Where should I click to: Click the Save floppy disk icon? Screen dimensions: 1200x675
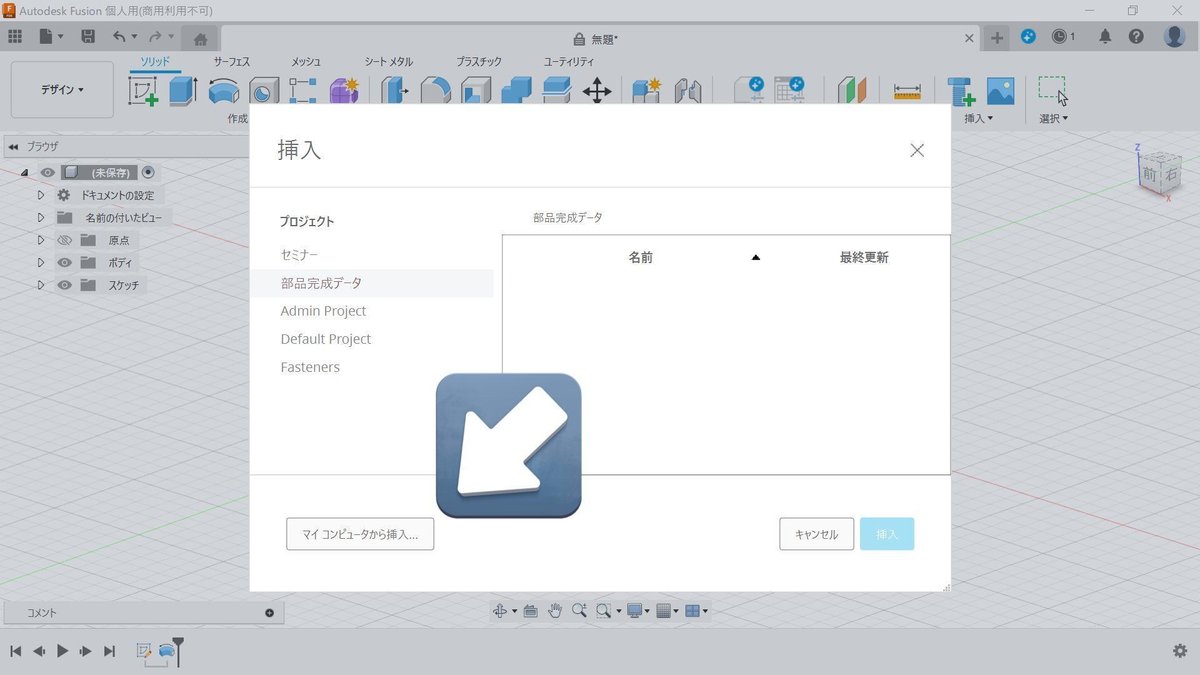click(x=88, y=37)
